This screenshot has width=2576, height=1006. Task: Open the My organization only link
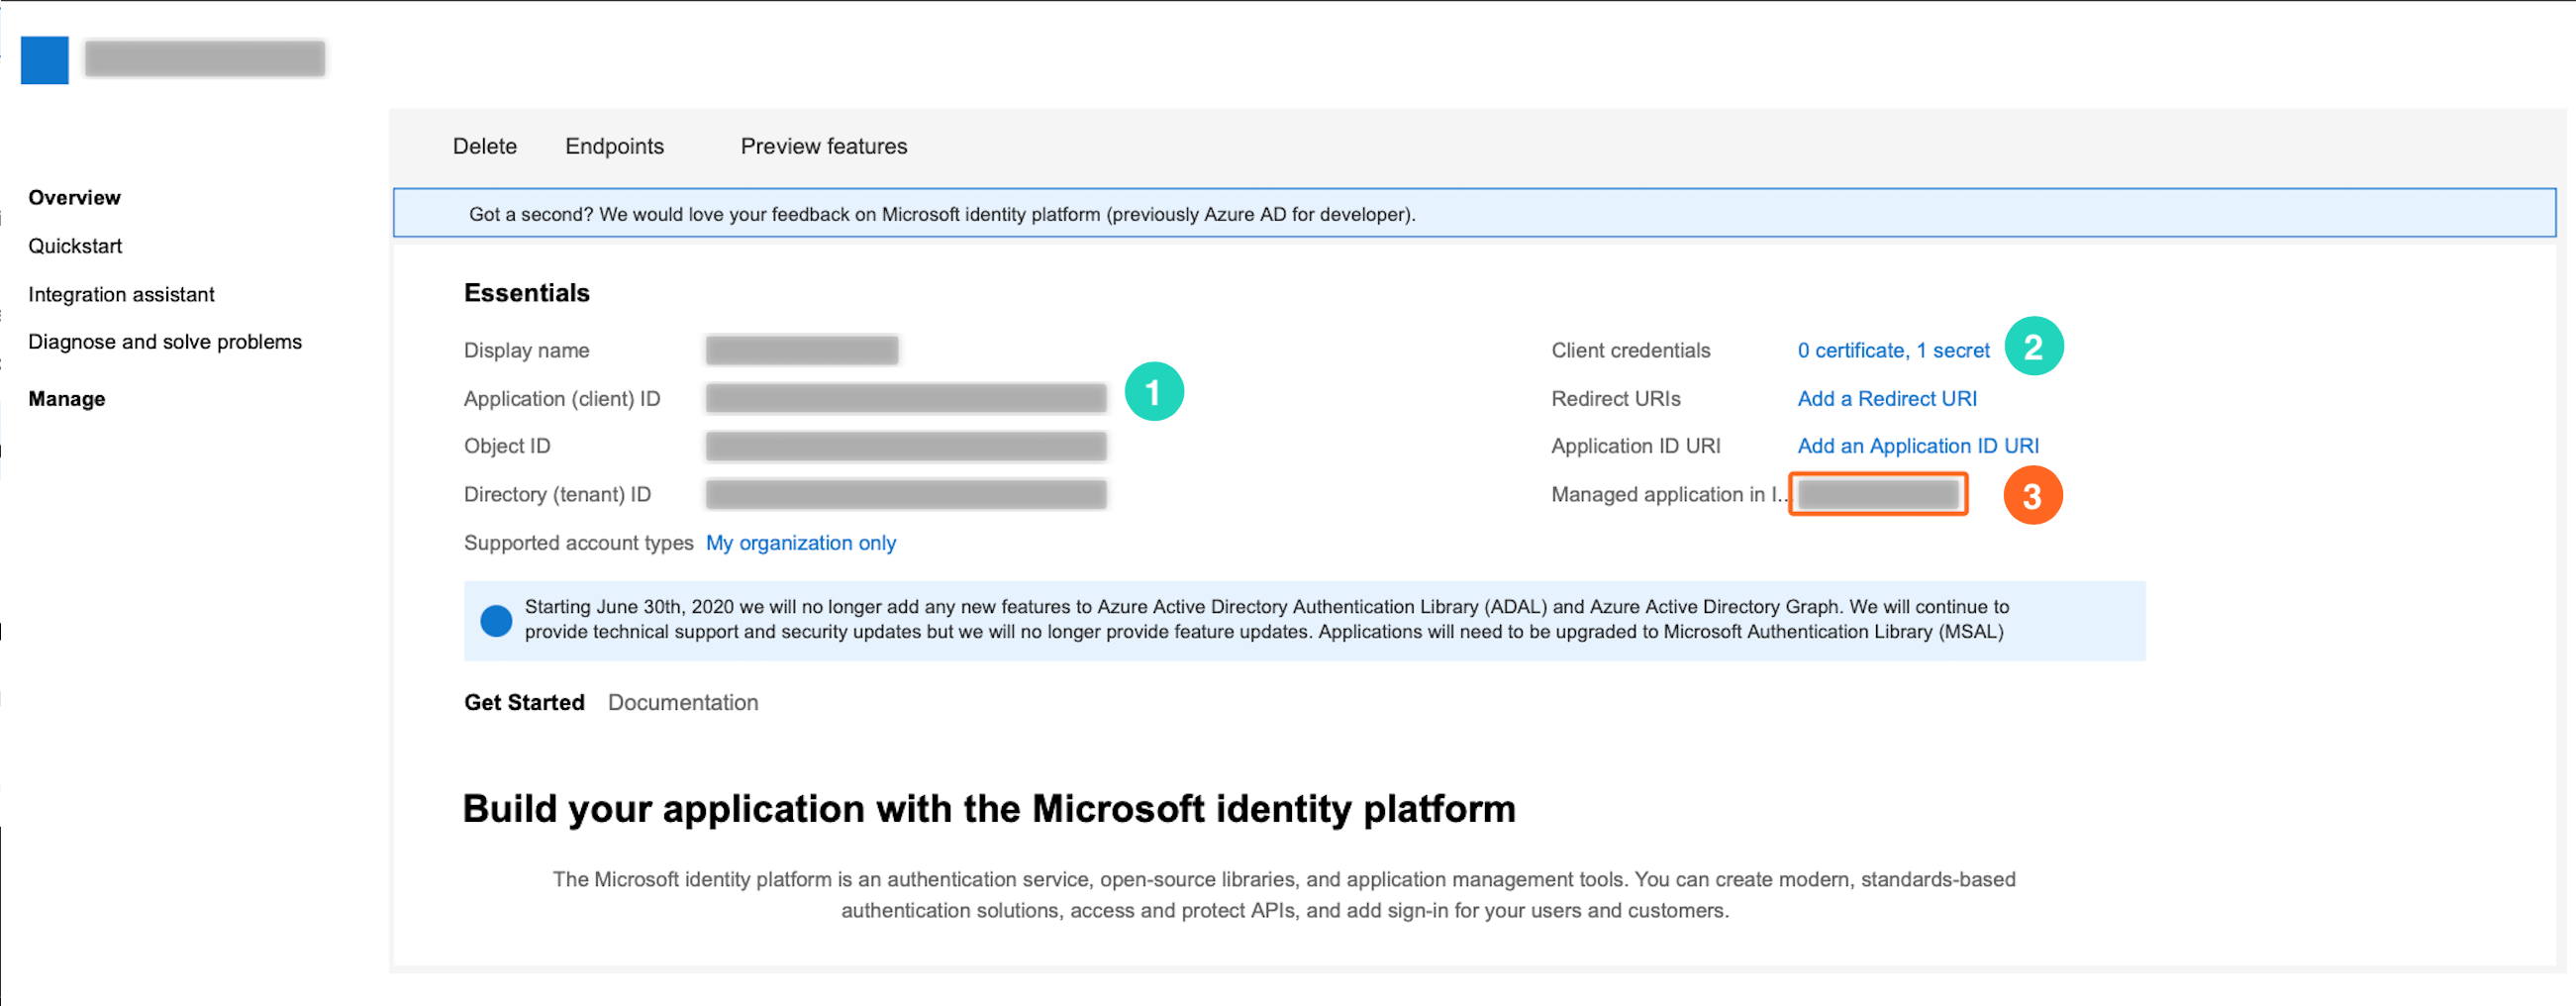800,543
